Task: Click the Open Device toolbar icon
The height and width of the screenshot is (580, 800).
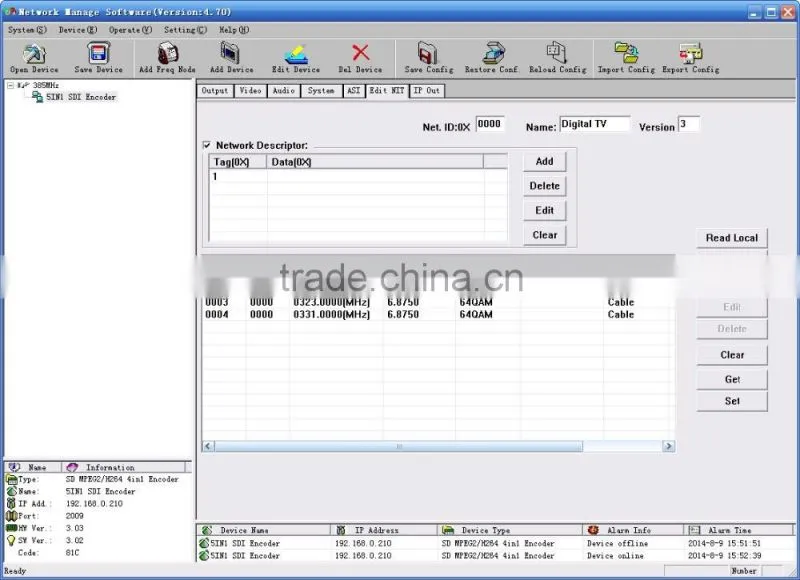Action: coord(34,53)
